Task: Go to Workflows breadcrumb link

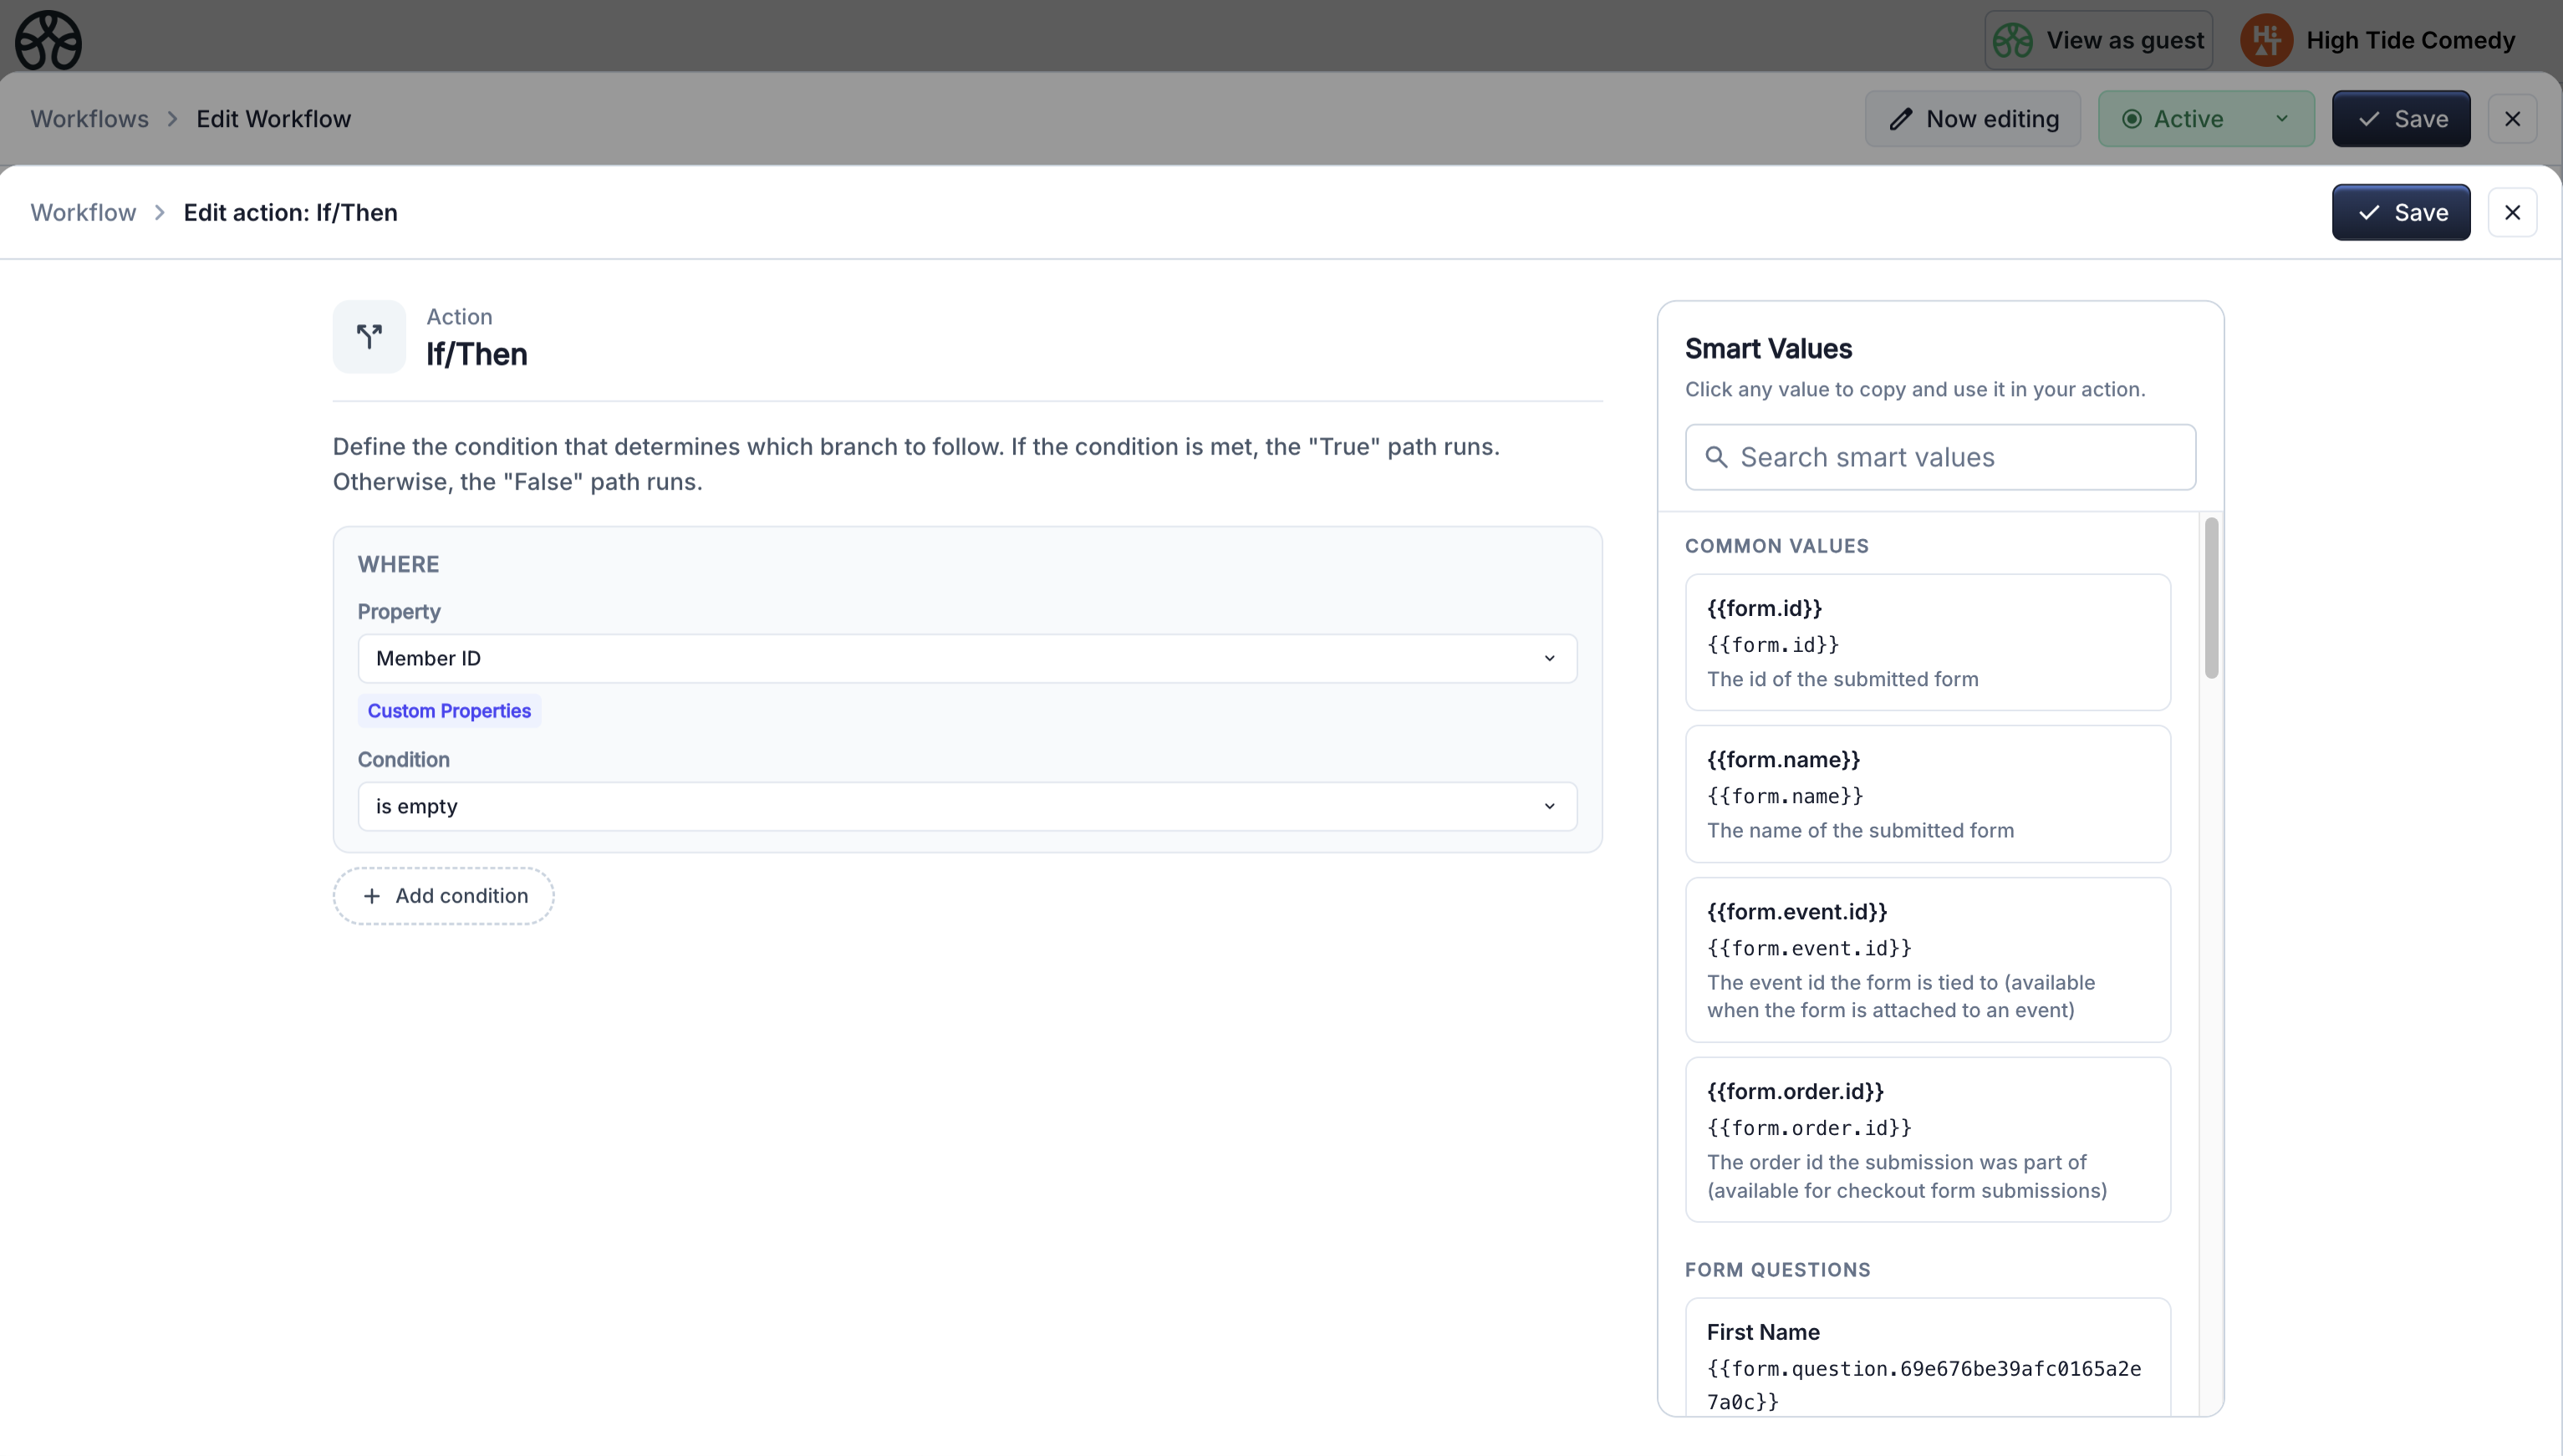Action: [x=89, y=119]
